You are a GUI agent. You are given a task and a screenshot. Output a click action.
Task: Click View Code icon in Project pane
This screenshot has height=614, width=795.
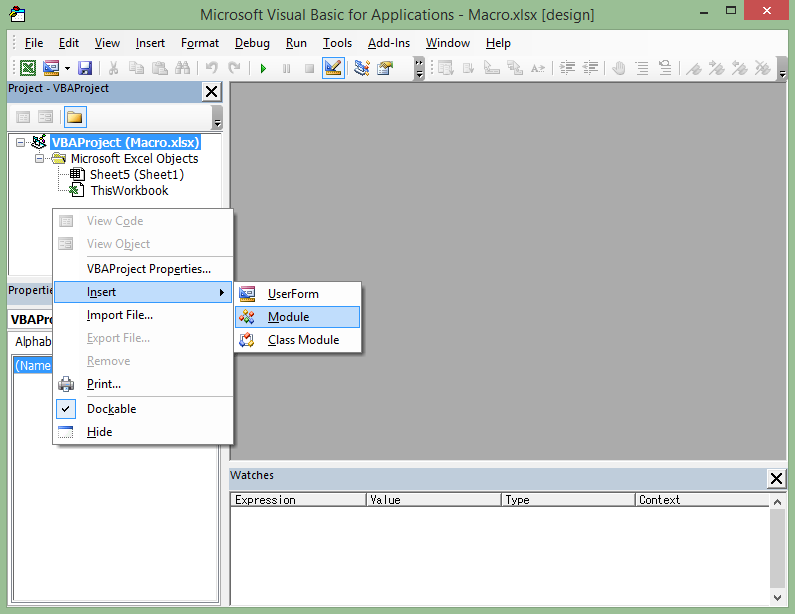coord(23,117)
